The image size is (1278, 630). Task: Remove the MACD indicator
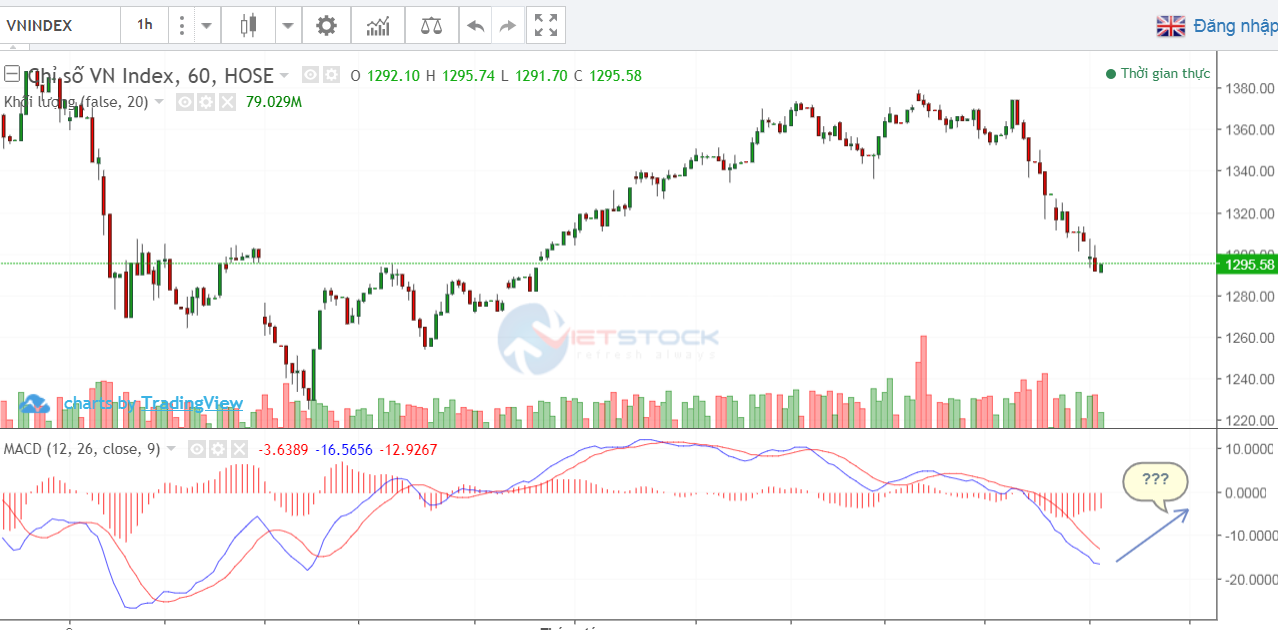pyautogui.click(x=238, y=450)
